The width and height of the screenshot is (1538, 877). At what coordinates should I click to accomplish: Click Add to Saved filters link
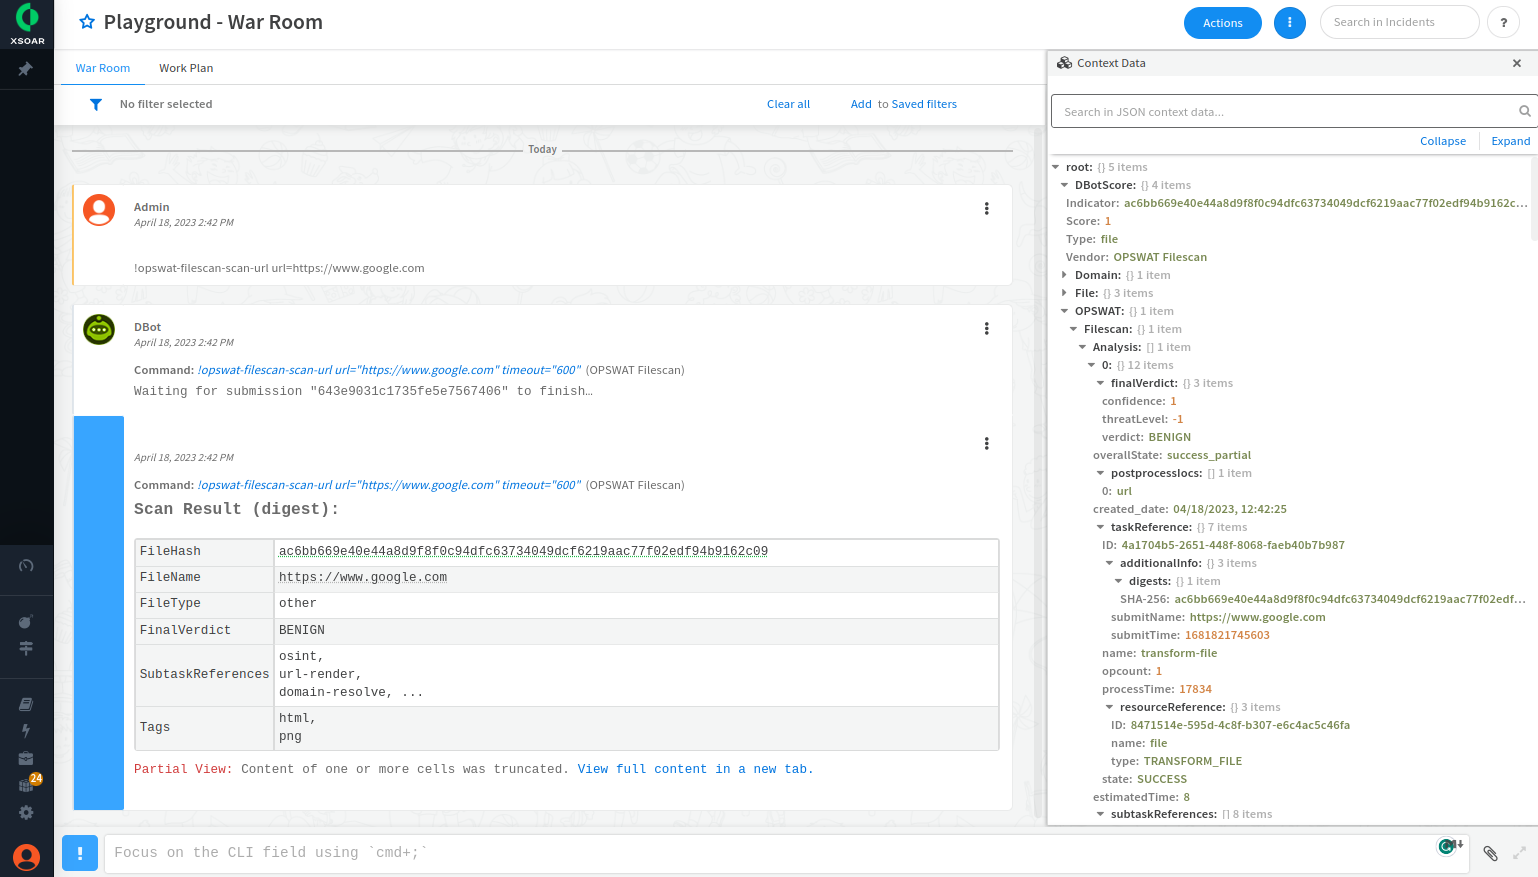pos(904,104)
